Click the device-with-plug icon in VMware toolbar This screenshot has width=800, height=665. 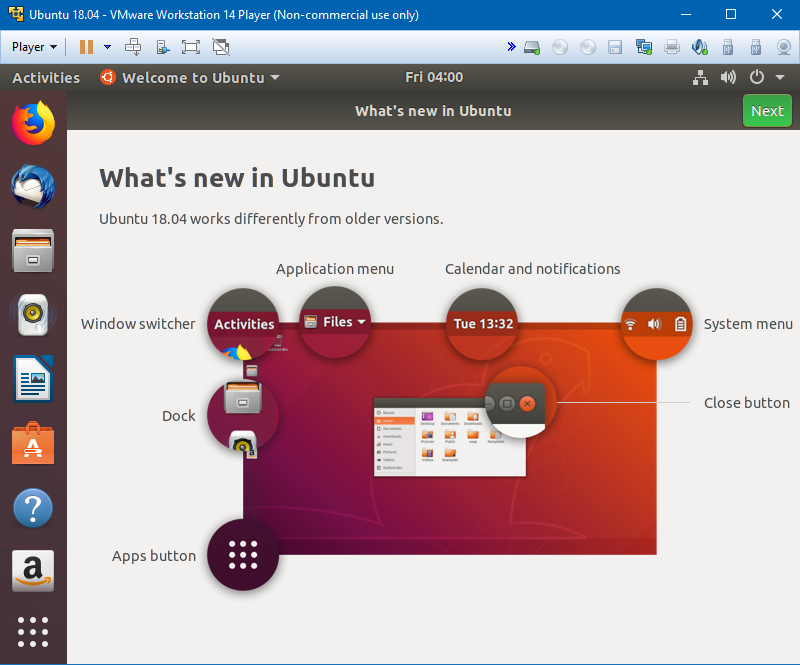click(x=163, y=47)
